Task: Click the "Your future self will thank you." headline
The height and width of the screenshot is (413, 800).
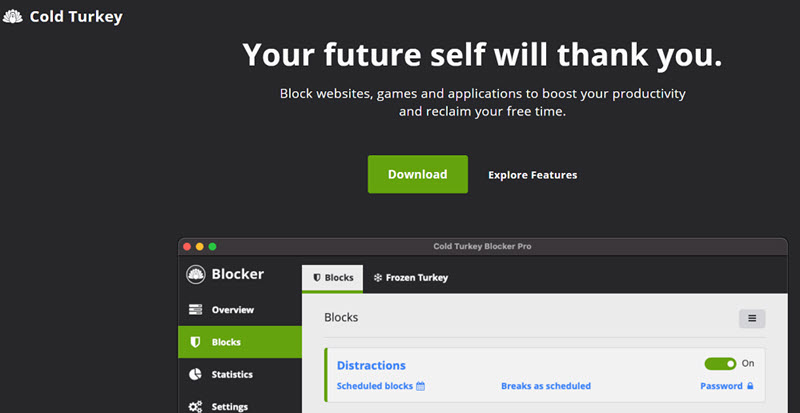Action: 482,55
